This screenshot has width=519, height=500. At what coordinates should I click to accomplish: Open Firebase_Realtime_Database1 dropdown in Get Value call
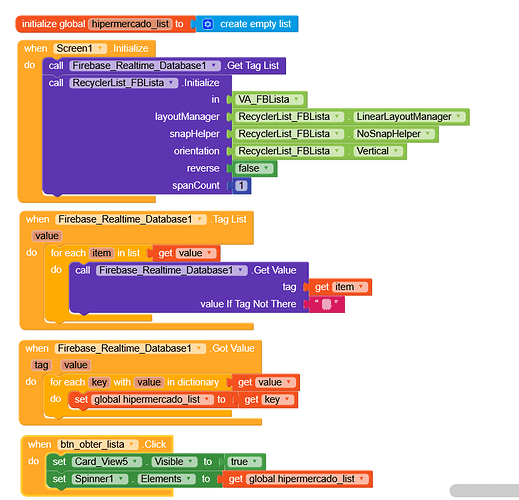[172, 270]
